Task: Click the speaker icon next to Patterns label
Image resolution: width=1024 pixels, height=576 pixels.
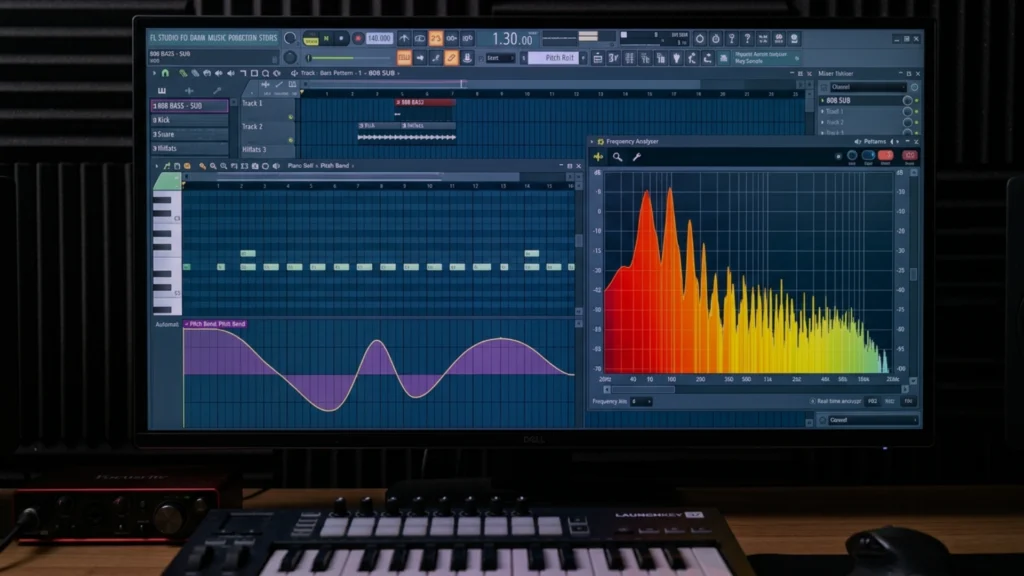Action: pyautogui.click(x=857, y=142)
